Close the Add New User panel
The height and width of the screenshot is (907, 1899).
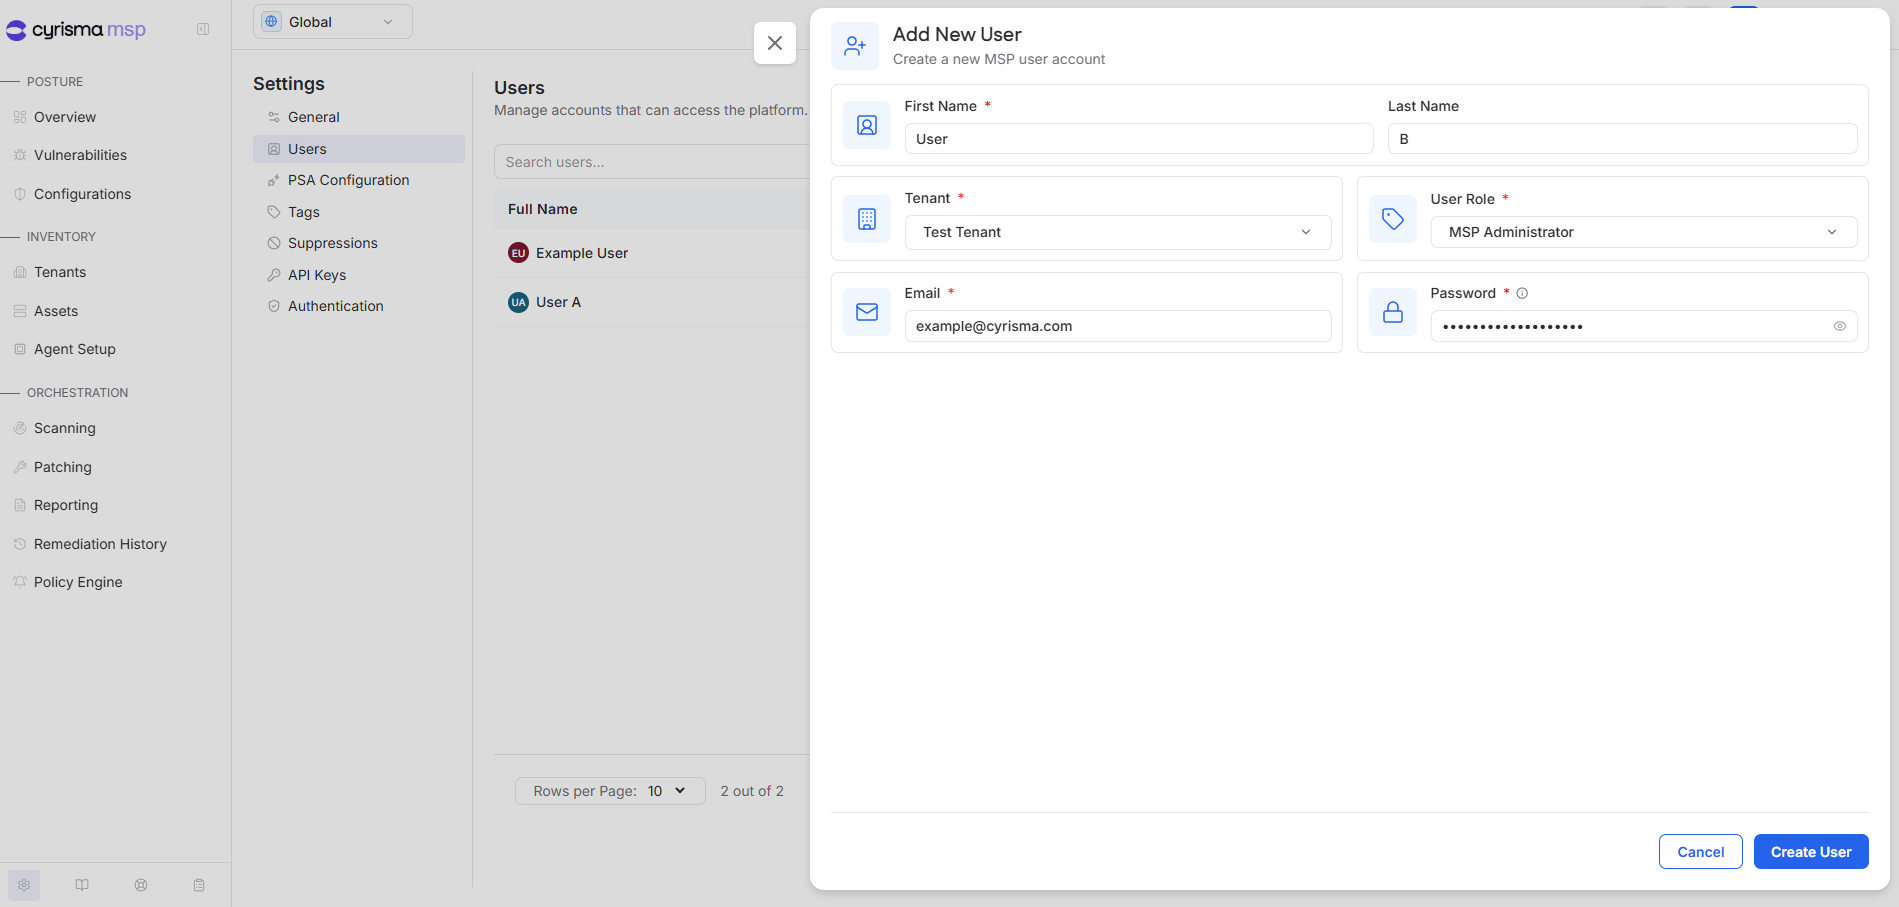tap(775, 43)
